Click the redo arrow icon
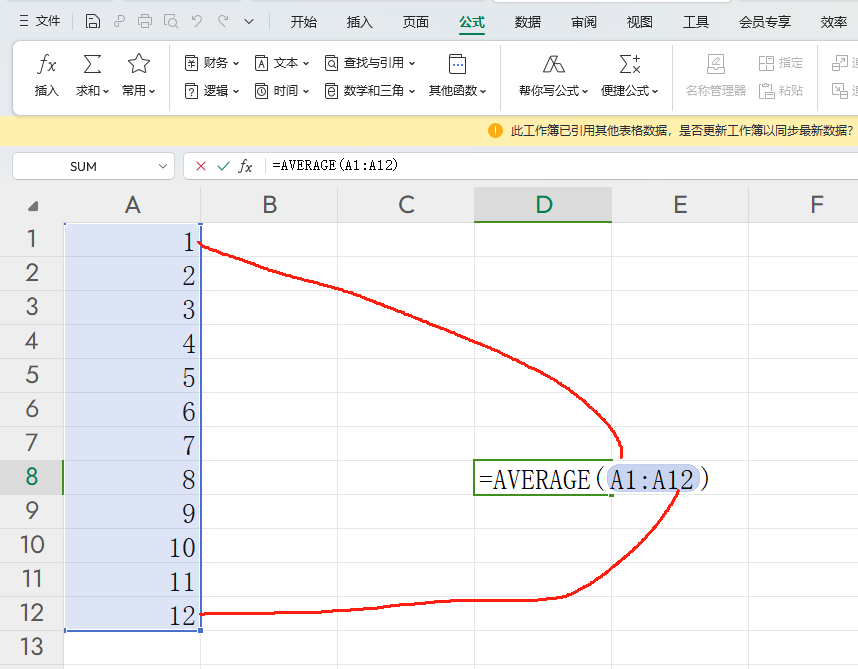 (x=223, y=21)
